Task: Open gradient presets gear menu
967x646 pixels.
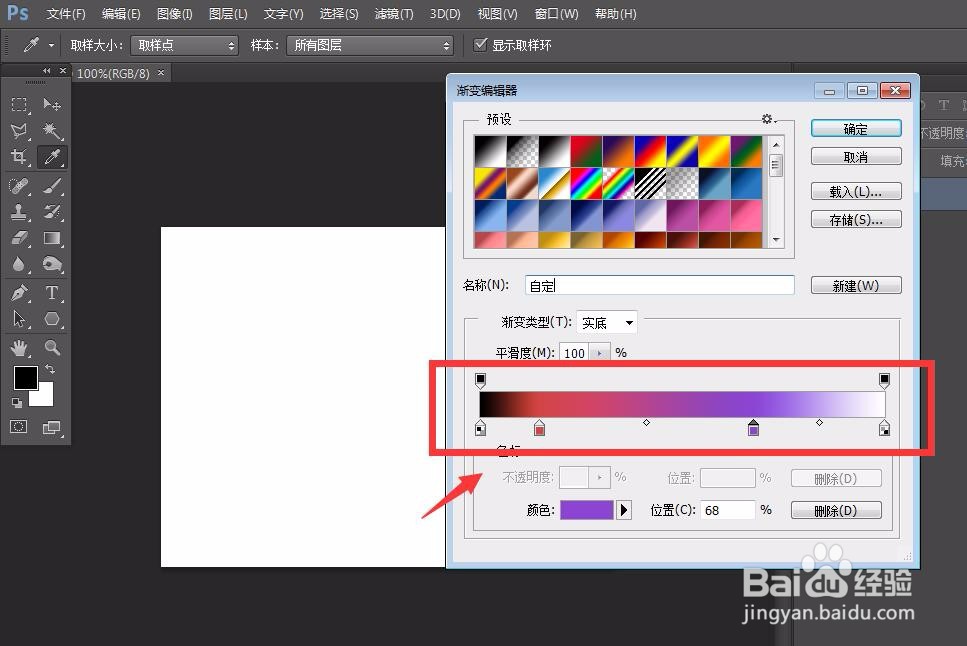Action: 768,118
